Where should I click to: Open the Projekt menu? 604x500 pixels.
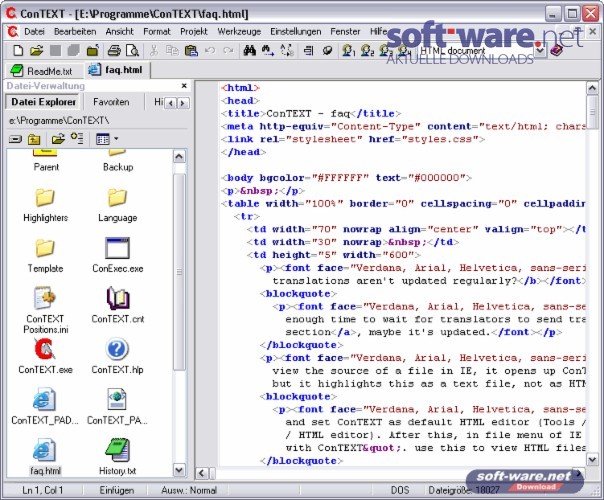pos(194,32)
